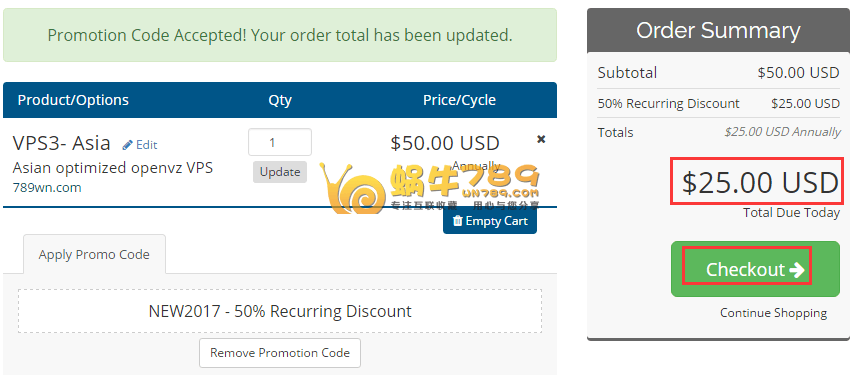The height and width of the screenshot is (375, 855).
Task: Click the Order Summary heading
Action: coord(718,31)
